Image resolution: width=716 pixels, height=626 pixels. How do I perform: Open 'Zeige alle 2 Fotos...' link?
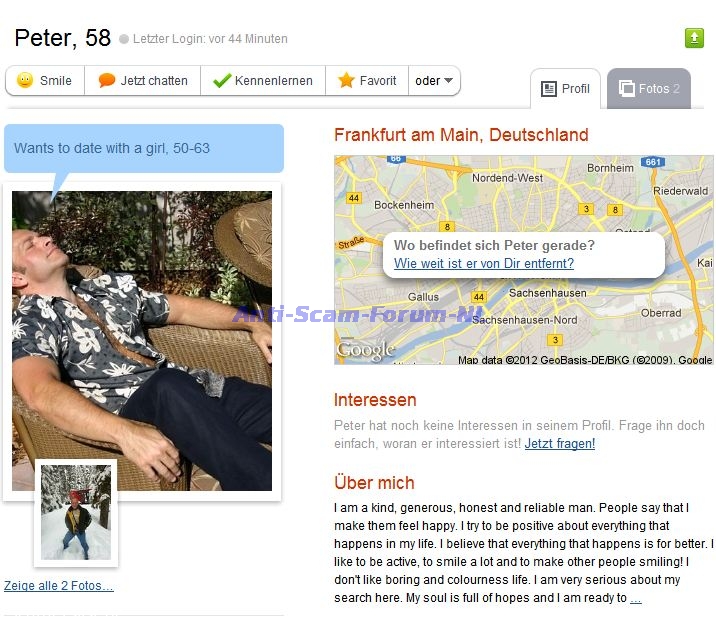click(x=58, y=585)
